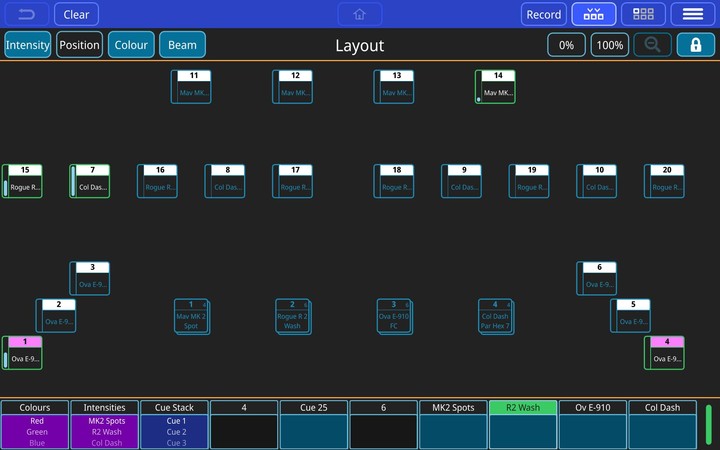
Task: Select pink-header fixture 1 Ova E-9
Action: [22, 353]
